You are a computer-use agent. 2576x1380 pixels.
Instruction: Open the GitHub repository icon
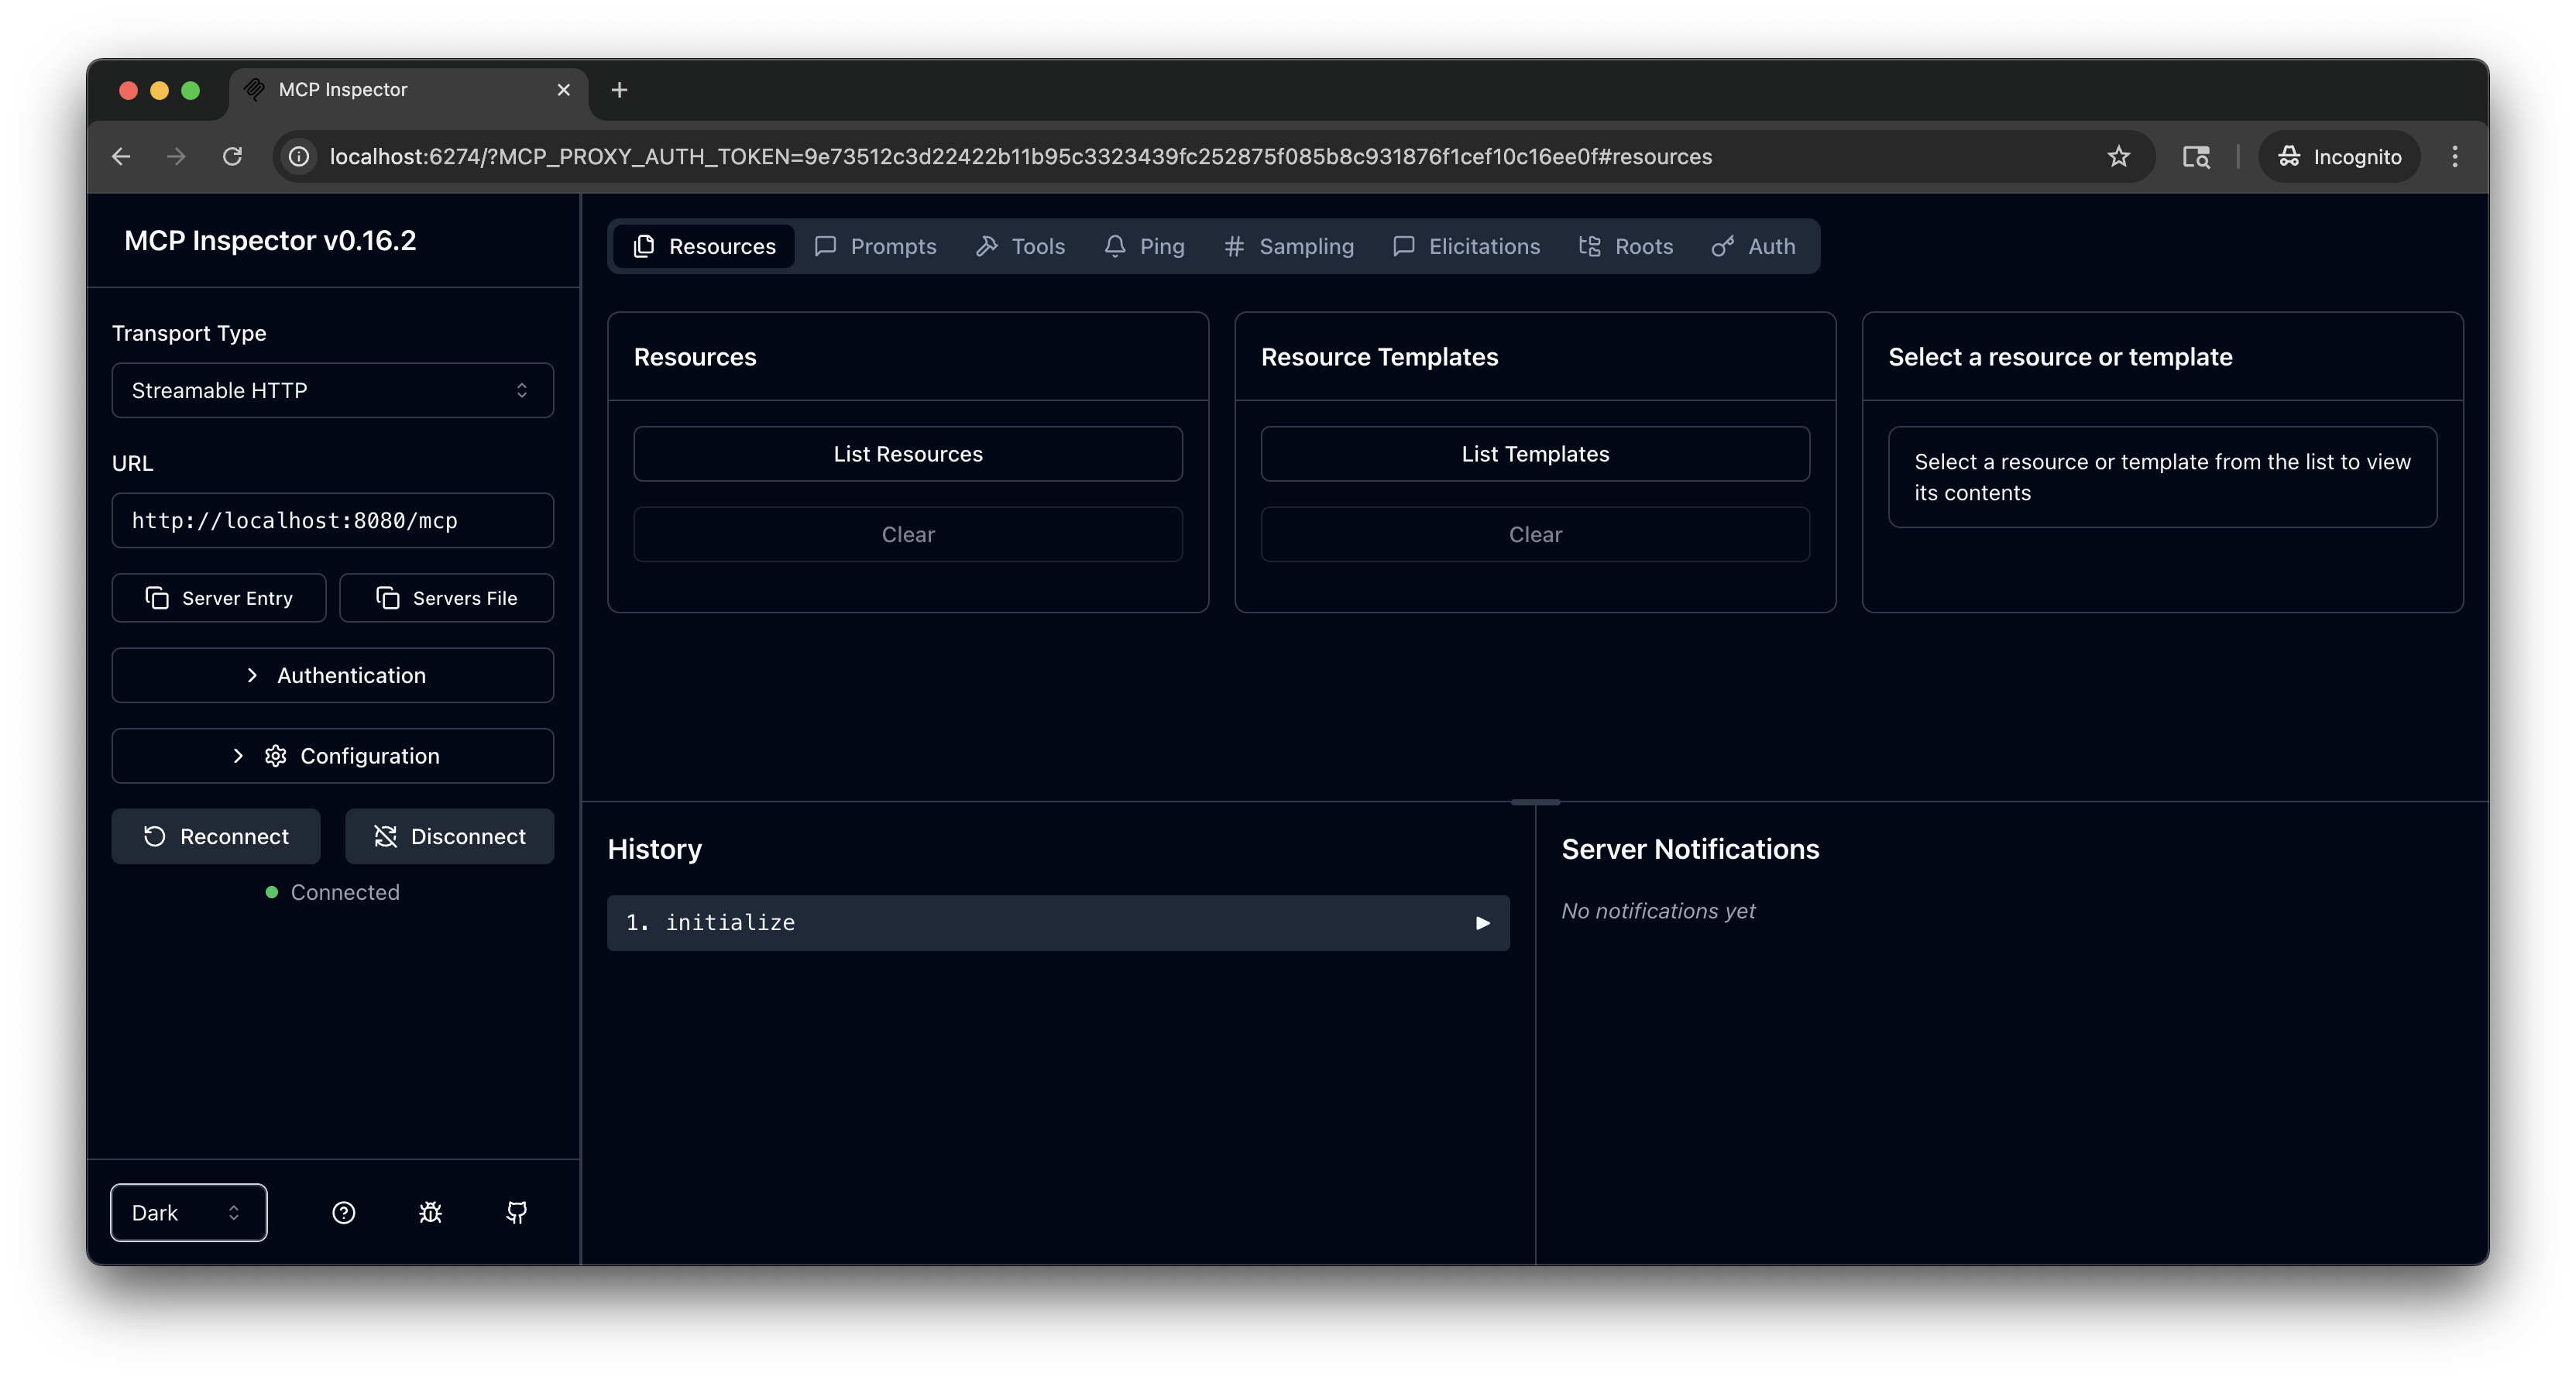516,1212
